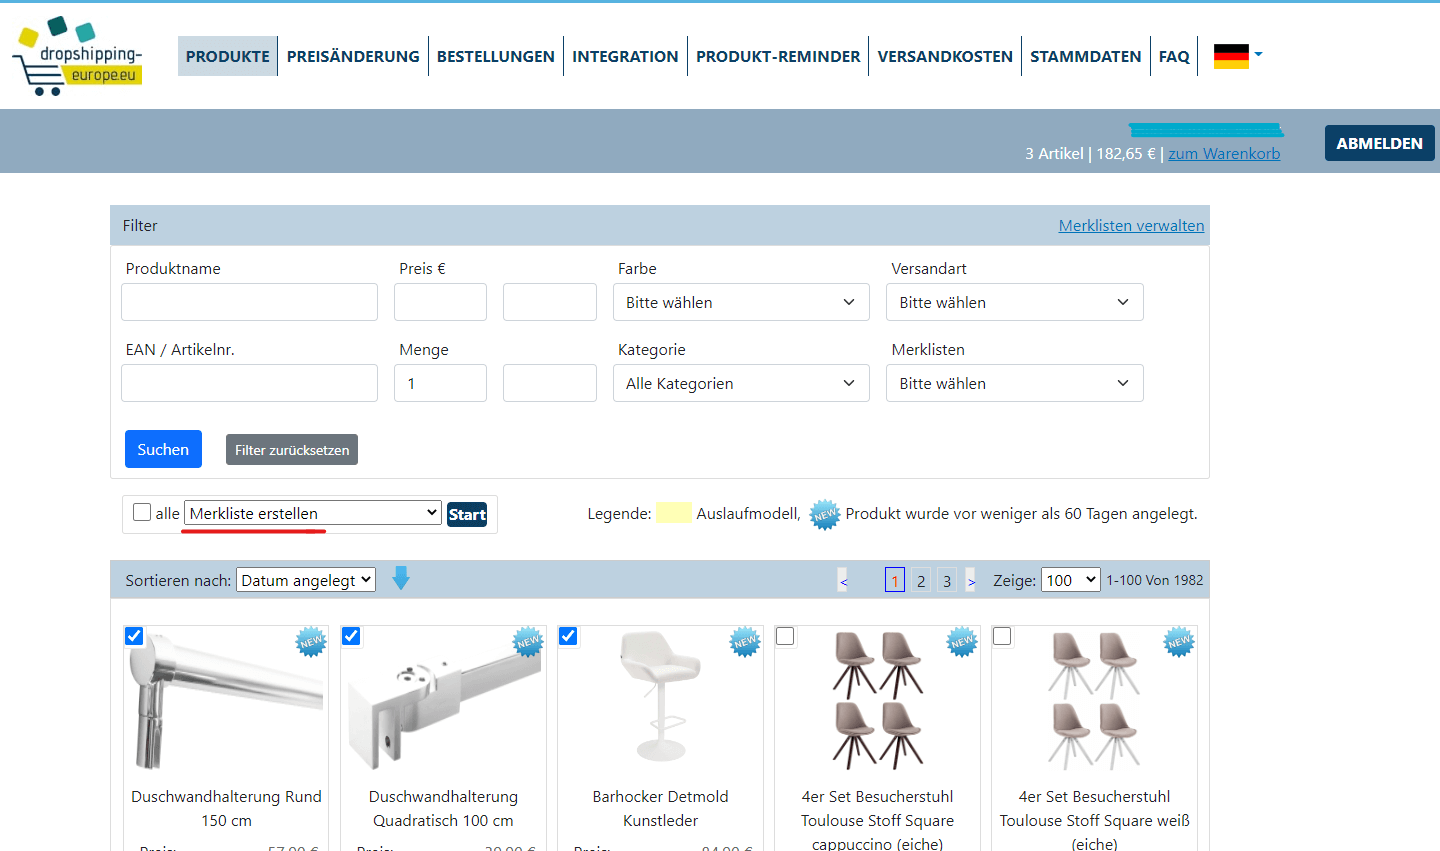Open the Farbe dropdown
This screenshot has width=1440, height=851.
[740, 302]
